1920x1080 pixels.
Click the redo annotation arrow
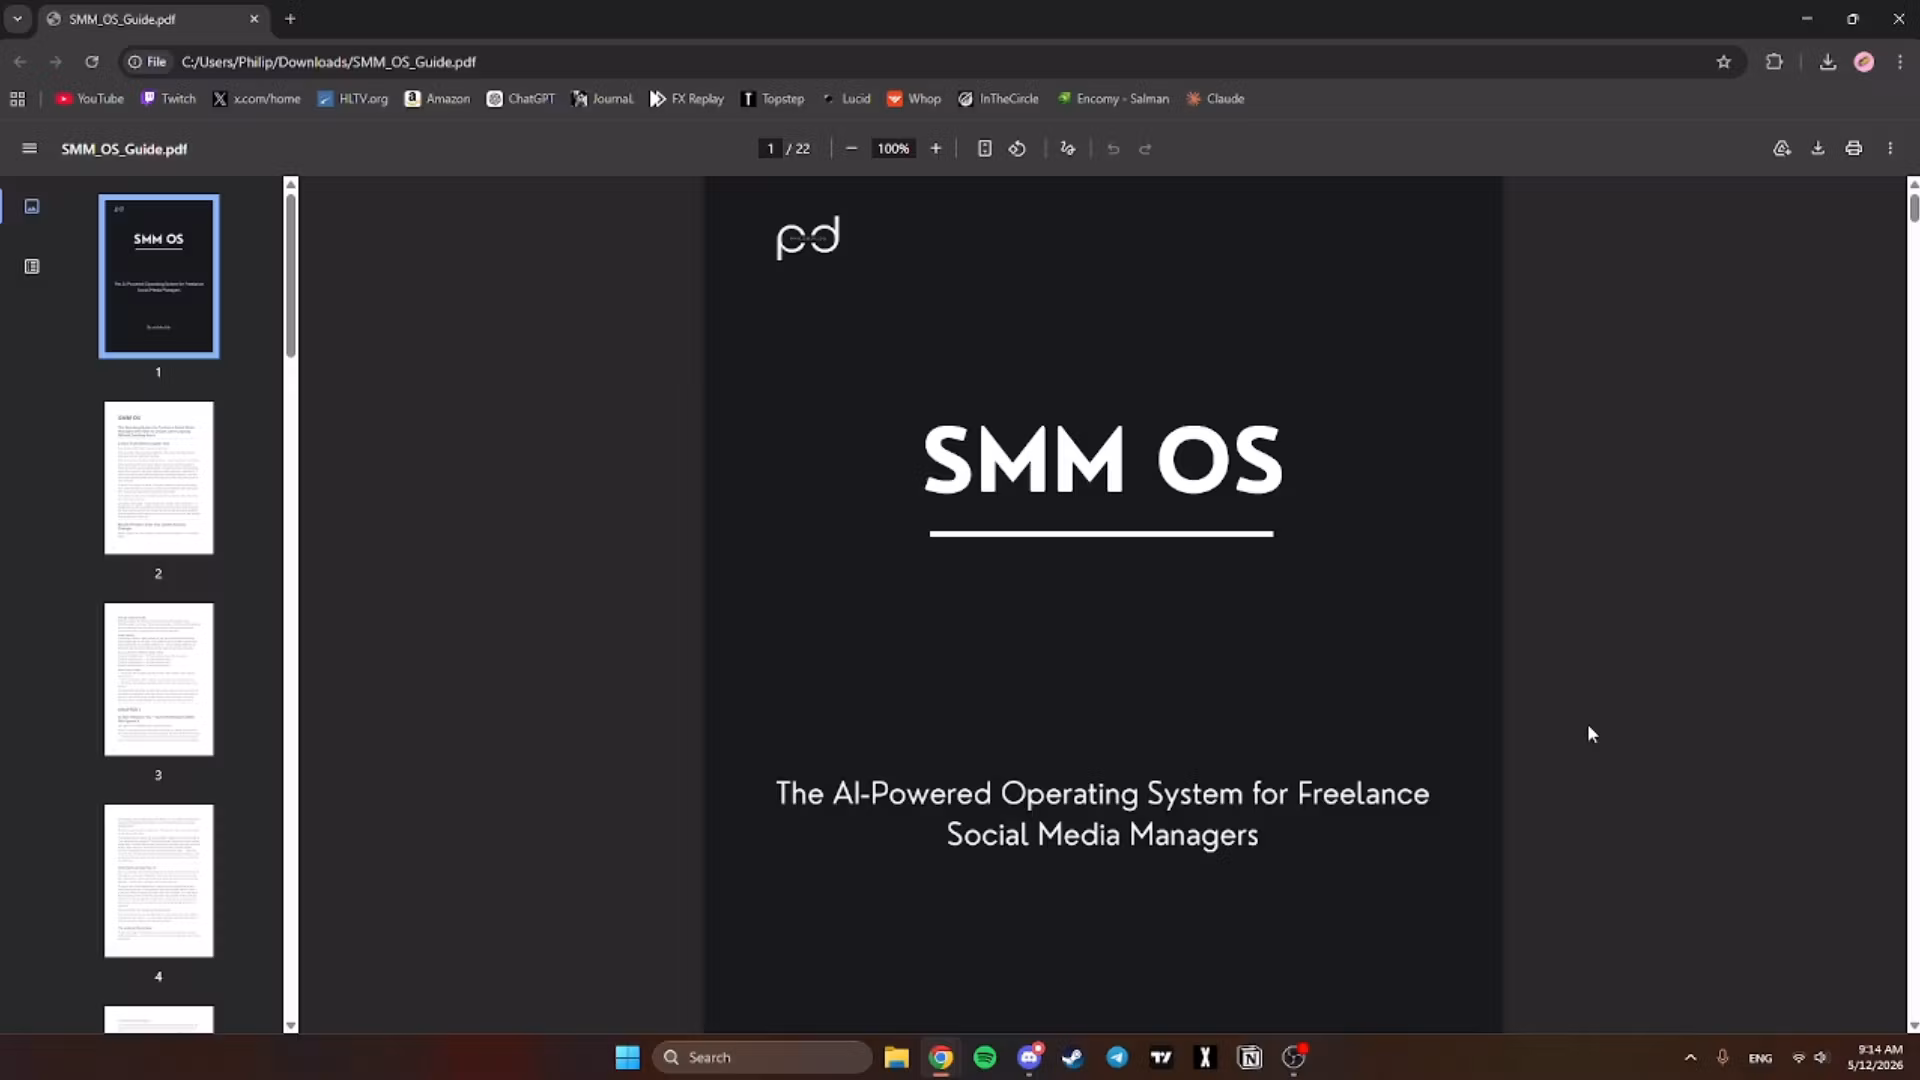point(1145,149)
